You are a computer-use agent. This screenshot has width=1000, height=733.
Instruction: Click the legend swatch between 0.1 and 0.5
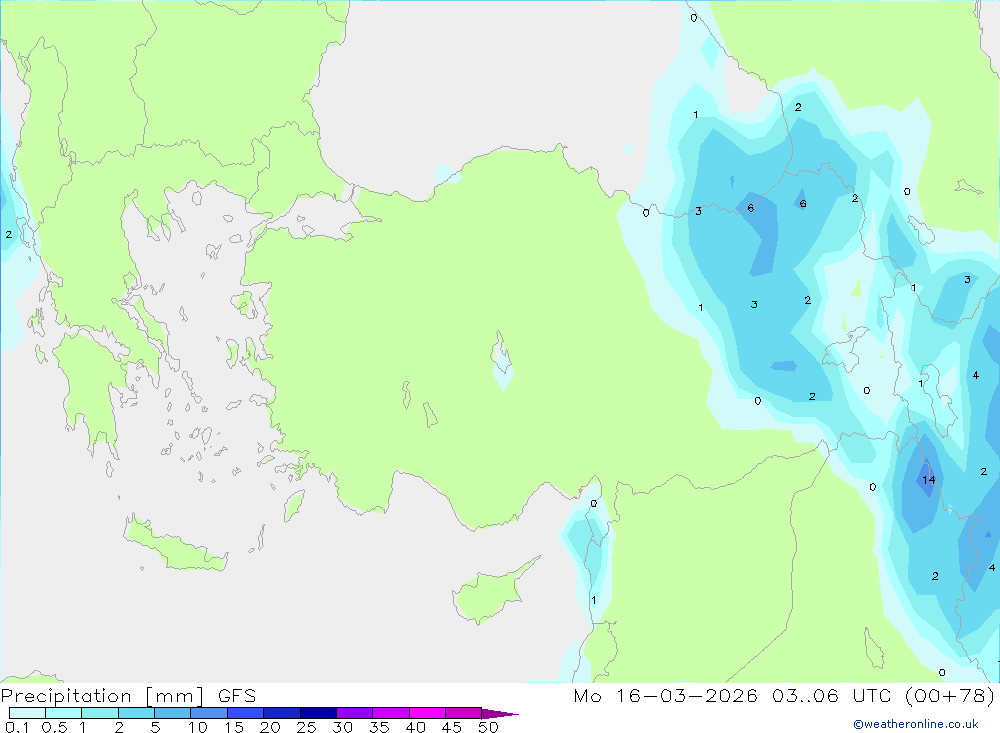tap(27, 713)
